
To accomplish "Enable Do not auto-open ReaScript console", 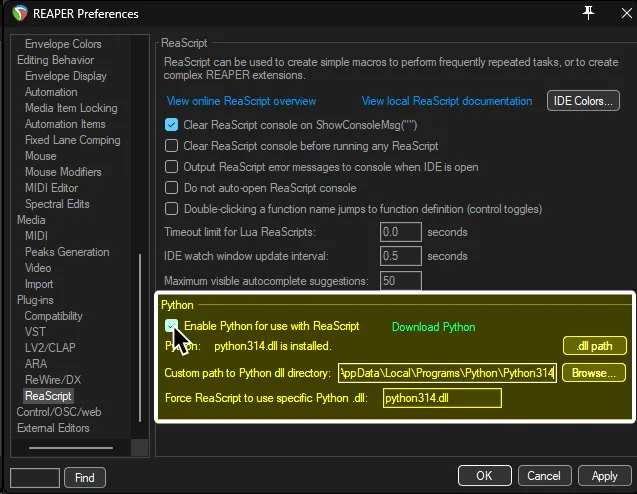I will click(171, 188).
